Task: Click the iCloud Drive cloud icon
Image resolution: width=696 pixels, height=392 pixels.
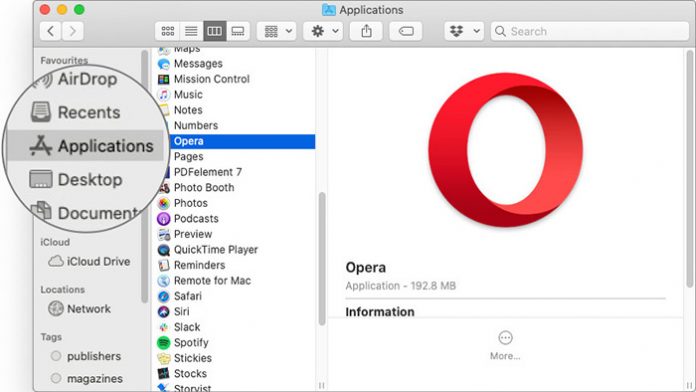Action: (56, 261)
